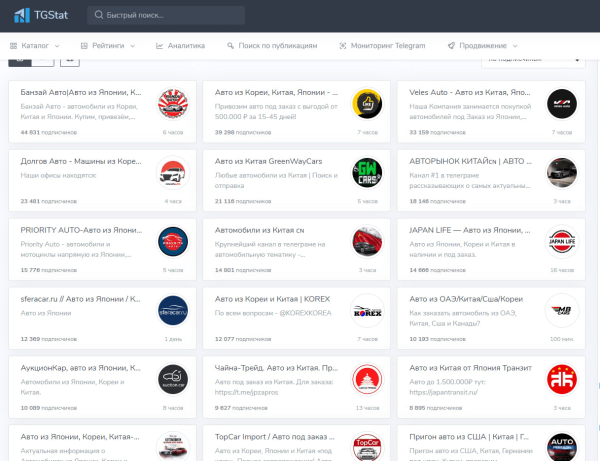Open Мониторинг Telegram section

pos(381,46)
